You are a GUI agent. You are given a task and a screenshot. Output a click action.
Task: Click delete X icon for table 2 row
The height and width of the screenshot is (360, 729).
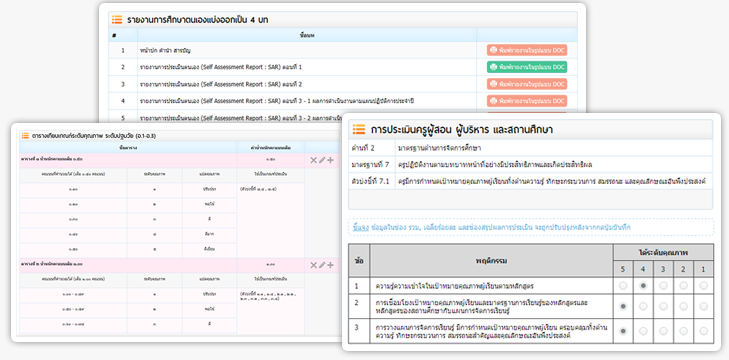coord(313,265)
